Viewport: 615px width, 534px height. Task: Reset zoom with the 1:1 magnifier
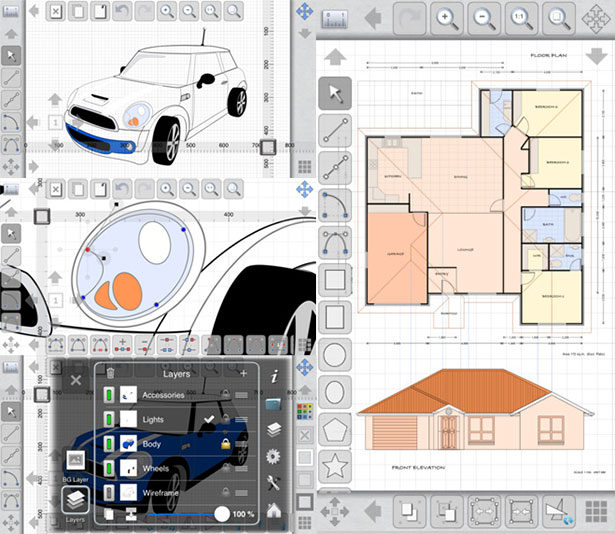click(x=522, y=18)
